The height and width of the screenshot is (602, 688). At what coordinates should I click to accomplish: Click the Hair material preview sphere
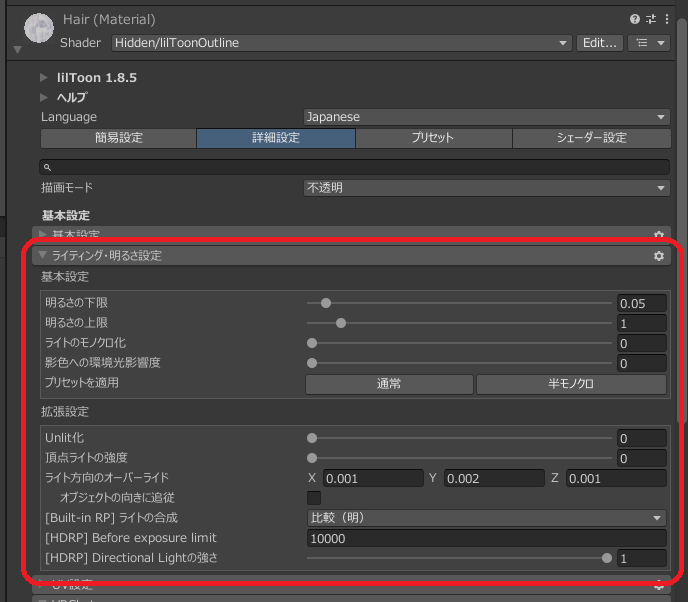39,28
